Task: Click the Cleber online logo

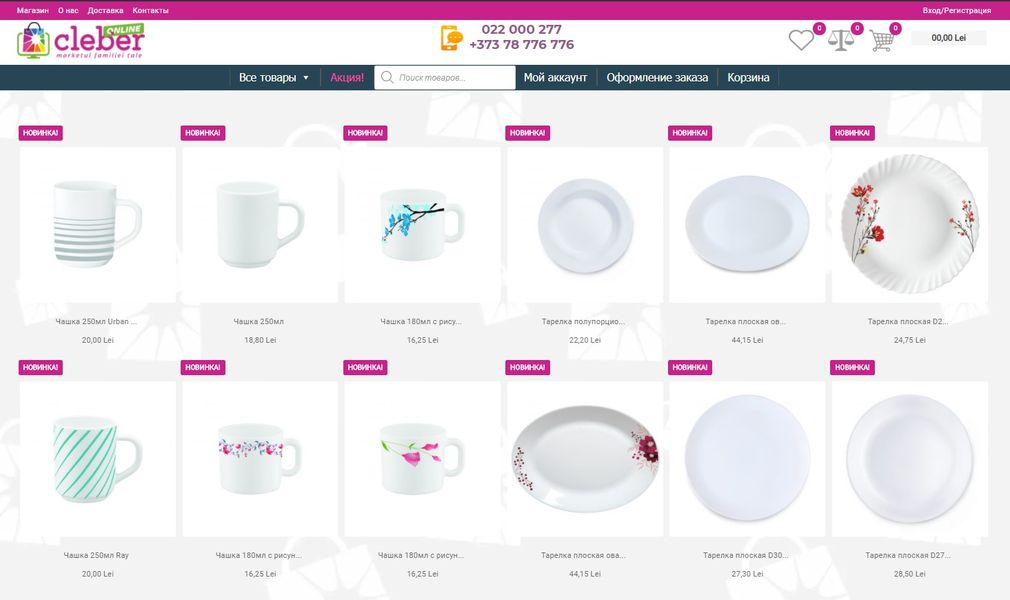Action: click(81, 41)
